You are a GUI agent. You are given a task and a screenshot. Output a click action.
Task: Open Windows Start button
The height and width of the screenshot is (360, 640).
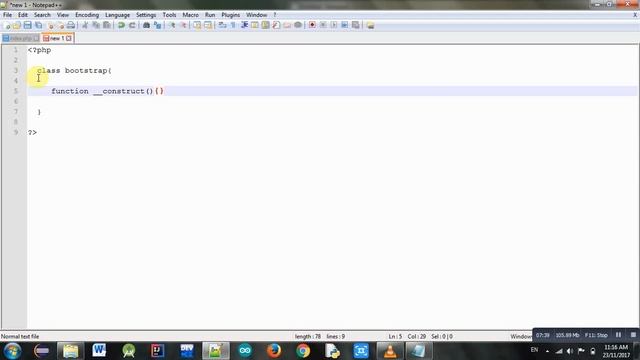pos(12,351)
